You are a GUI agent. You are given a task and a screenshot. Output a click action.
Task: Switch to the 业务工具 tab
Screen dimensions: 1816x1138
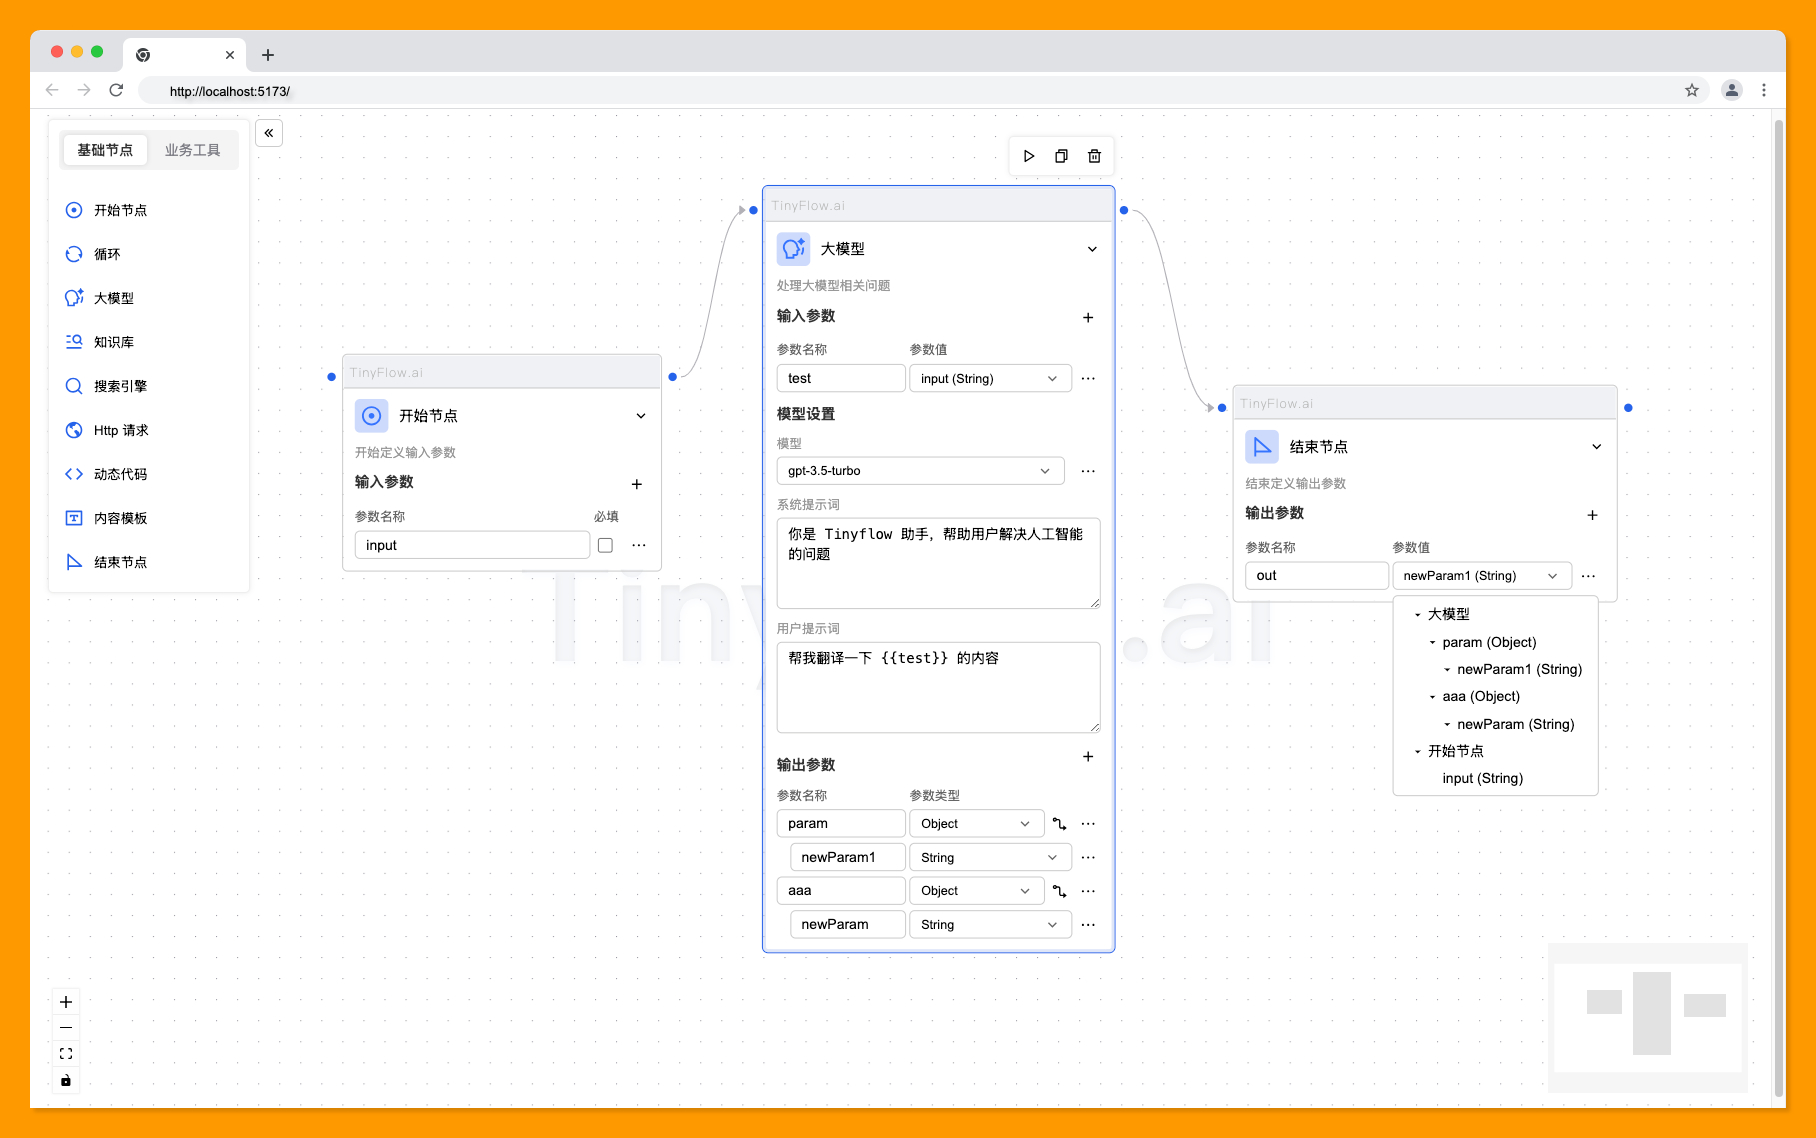click(193, 150)
